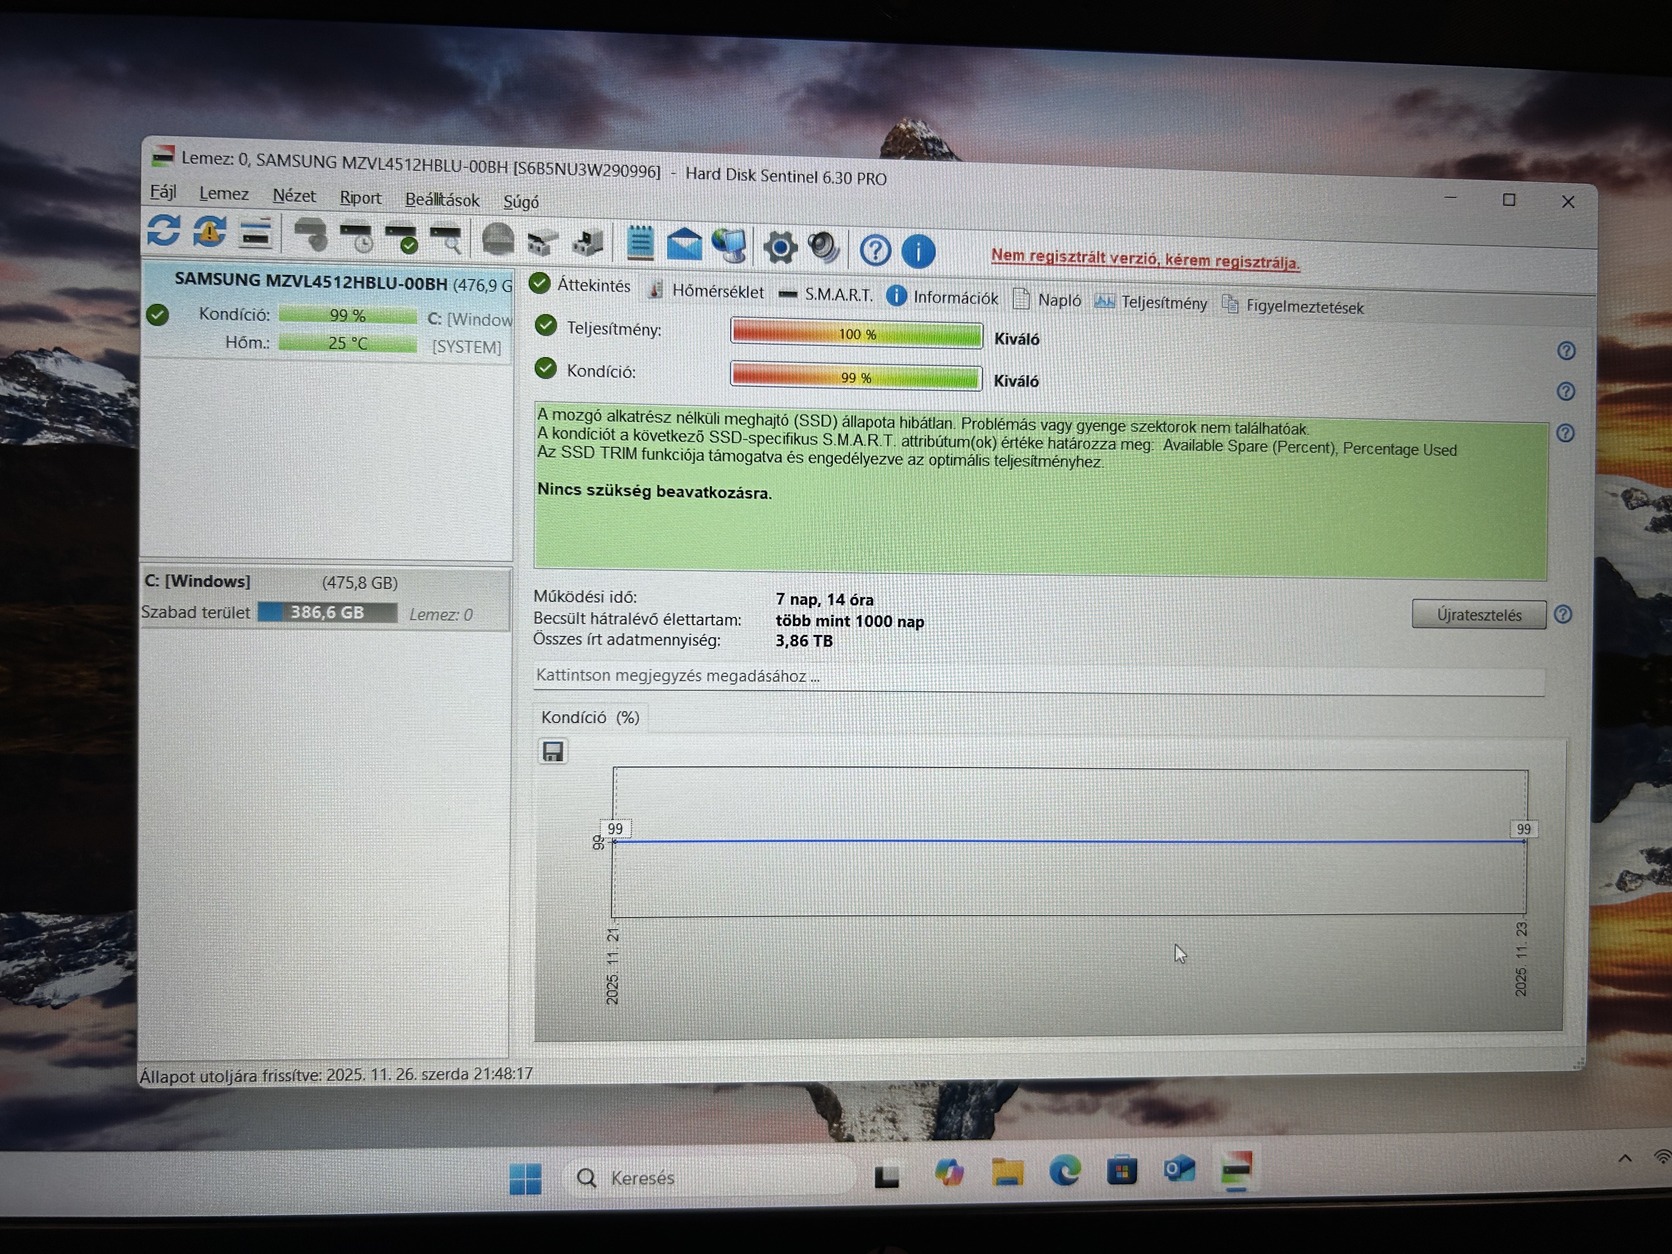This screenshot has height=1254, width=1672.
Task: Open the Súgó menu
Action: pos(521,202)
